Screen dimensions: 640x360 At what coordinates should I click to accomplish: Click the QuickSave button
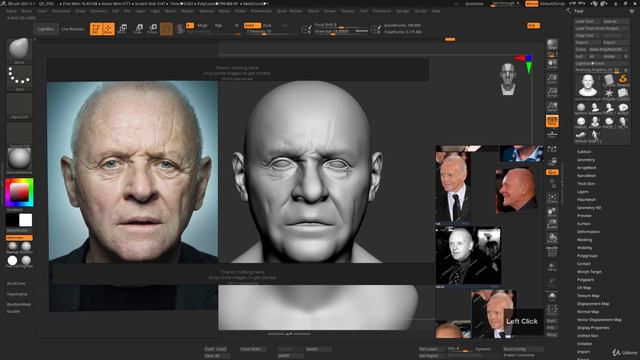coord(474,4)
